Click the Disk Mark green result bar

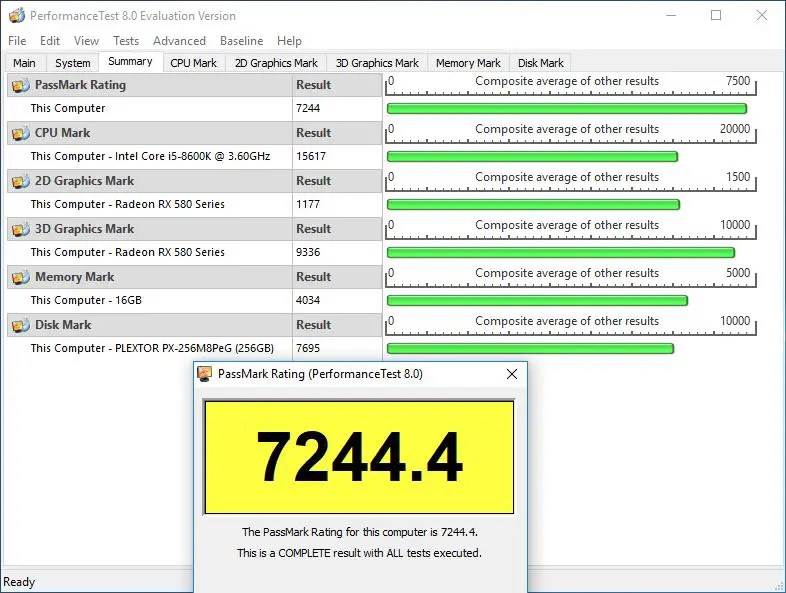[x=530, y=348]
